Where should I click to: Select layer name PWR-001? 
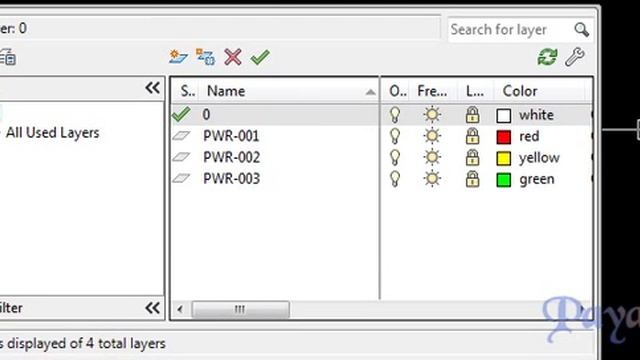(231, 136)
